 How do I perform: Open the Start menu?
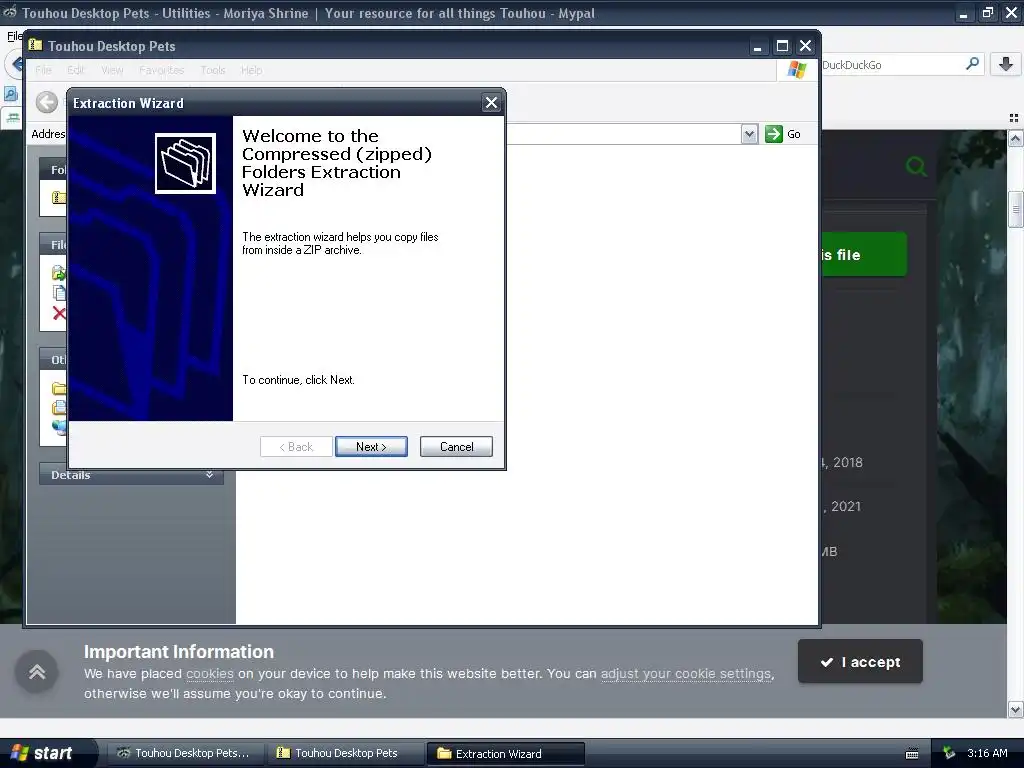click(43, 753)
